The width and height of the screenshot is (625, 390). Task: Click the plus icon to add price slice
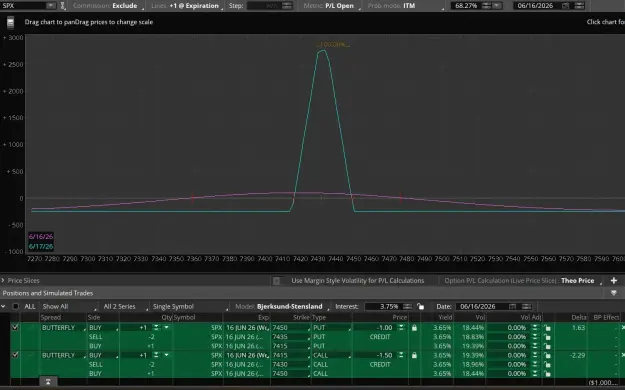point(614,281)
